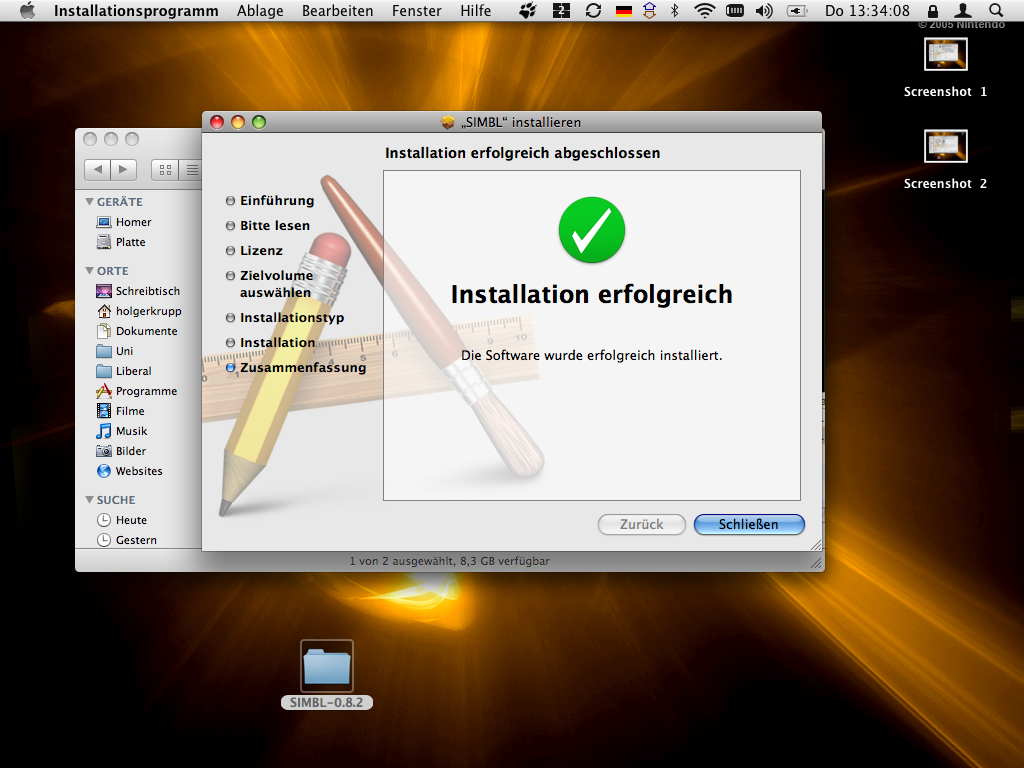Open Filme in Finder sidebar

[120, 411]
